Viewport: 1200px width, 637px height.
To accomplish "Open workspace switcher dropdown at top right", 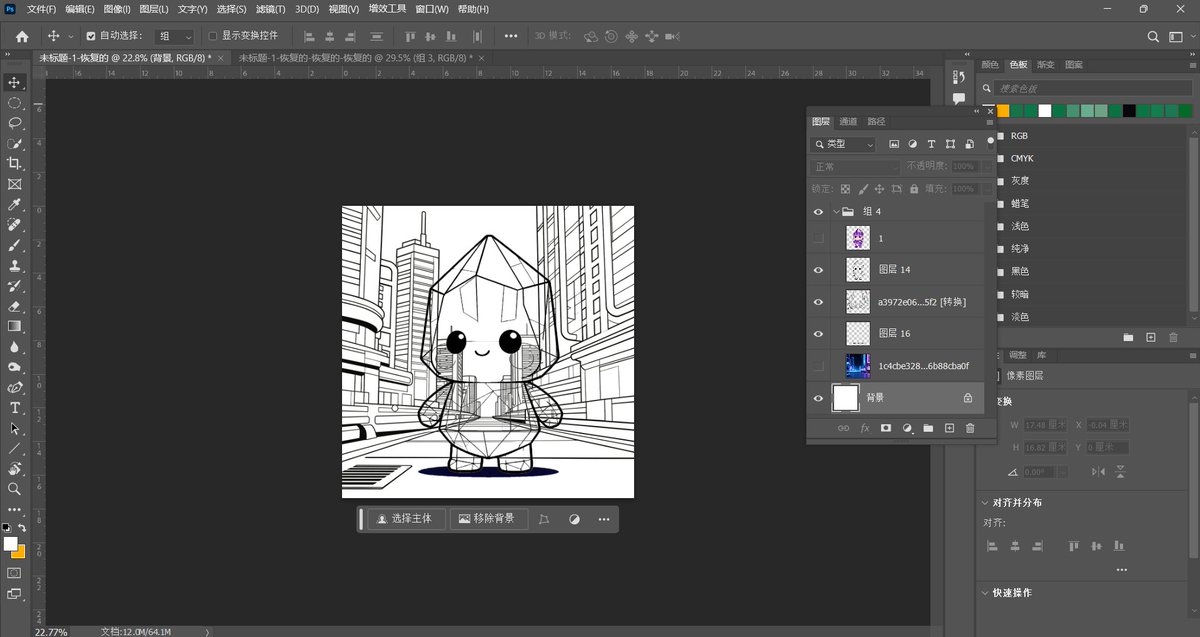I will (1180, 36).
